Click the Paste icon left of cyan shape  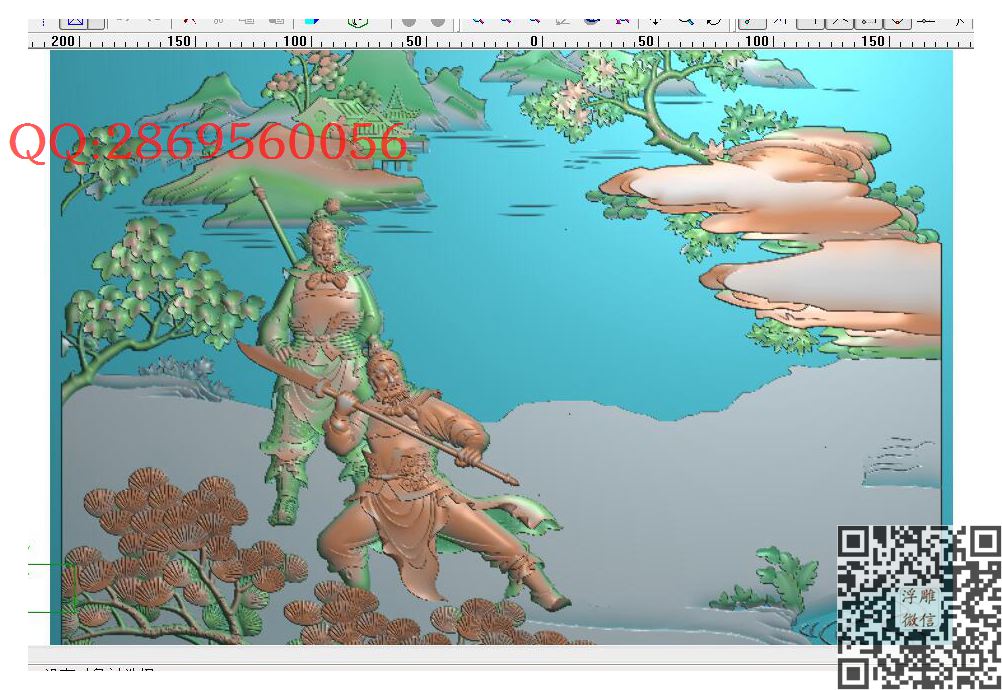[x=276, y=19]
